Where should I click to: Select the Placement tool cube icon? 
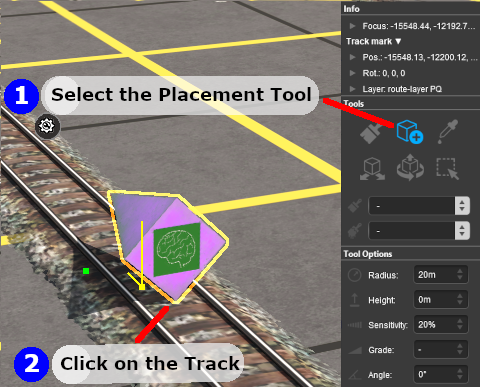[x=410, y=132]
